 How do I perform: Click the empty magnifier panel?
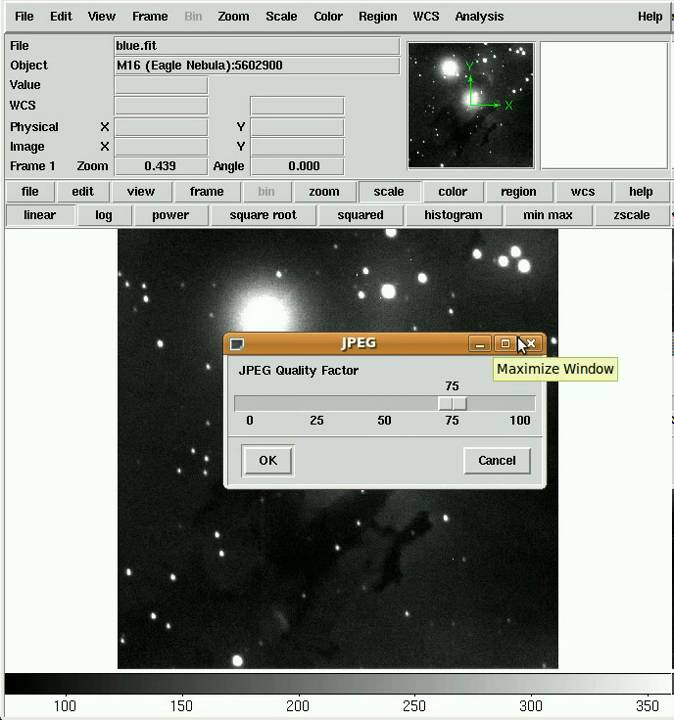point(604,105)
